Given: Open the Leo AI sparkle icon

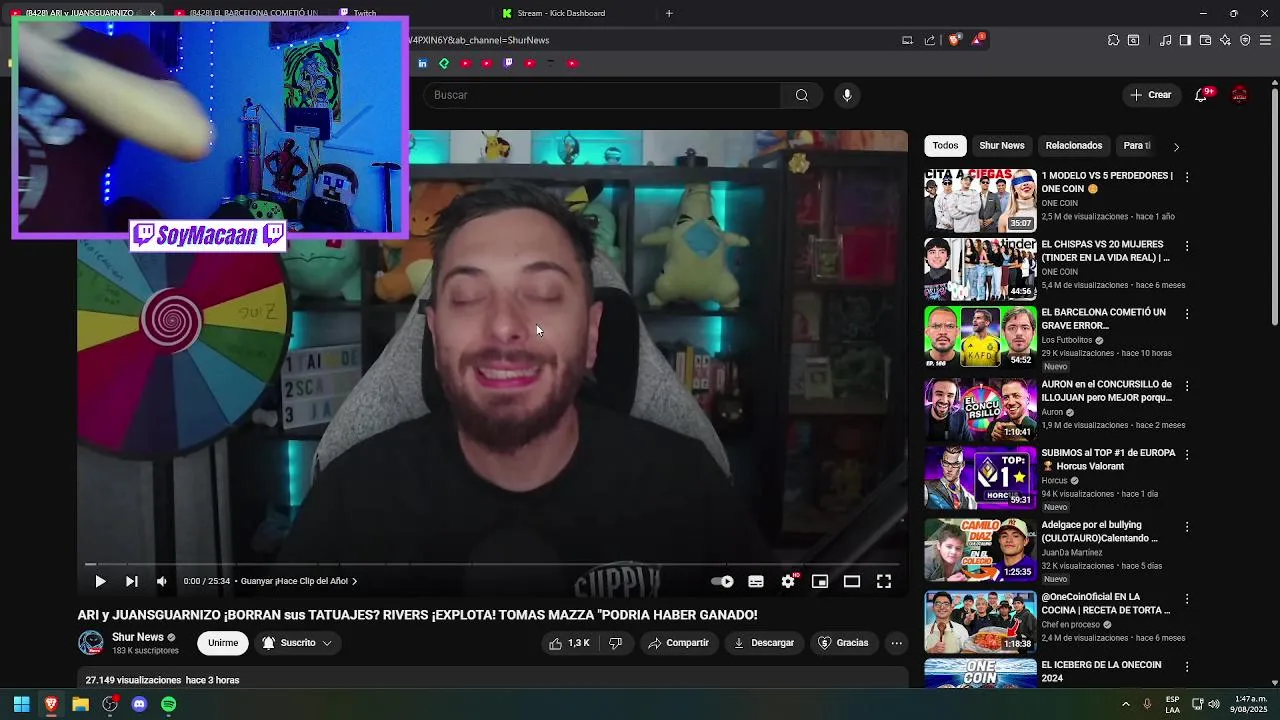Looking at the screenshot, I should point(1225,40).
